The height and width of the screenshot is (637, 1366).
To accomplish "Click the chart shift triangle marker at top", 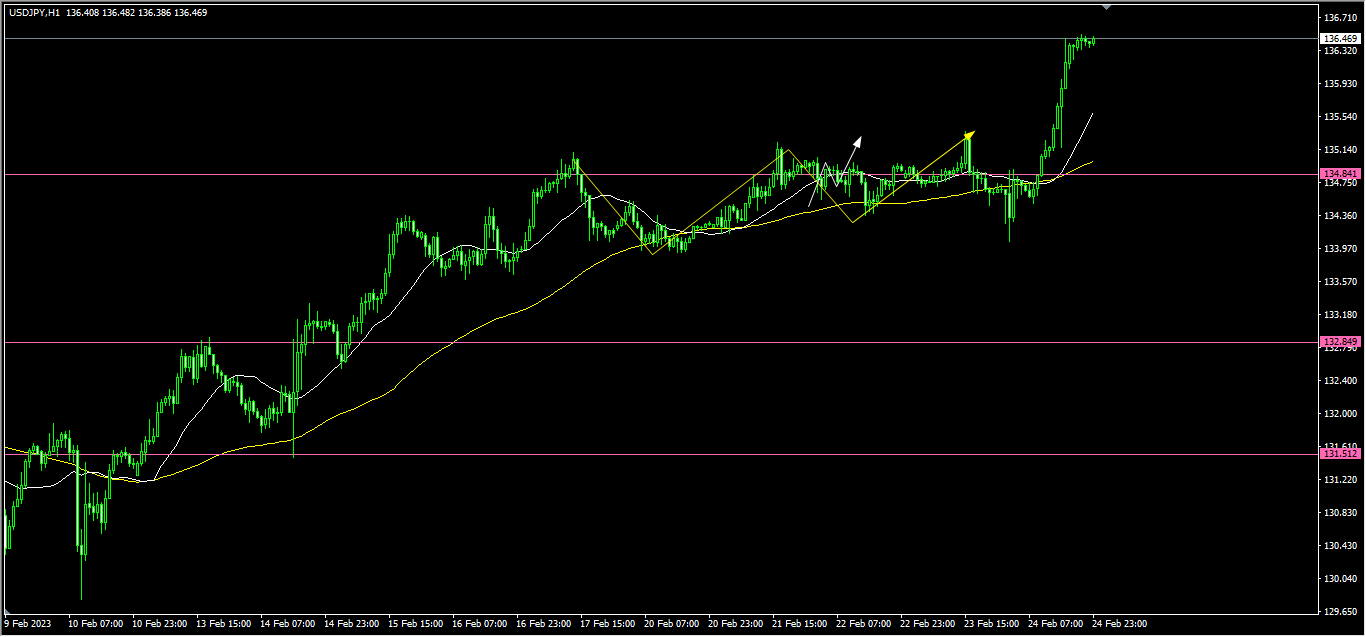I will click(1106, 7).
